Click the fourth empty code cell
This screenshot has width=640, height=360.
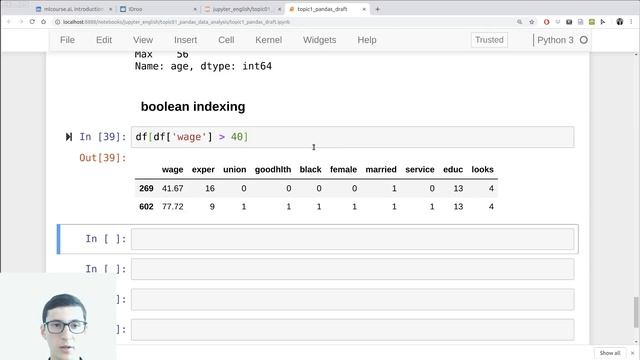[x=353, y=329]
